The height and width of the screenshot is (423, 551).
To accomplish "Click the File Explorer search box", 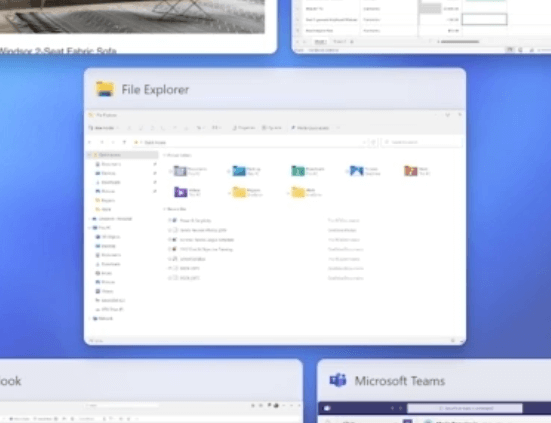I will click(x=421, y=142).
